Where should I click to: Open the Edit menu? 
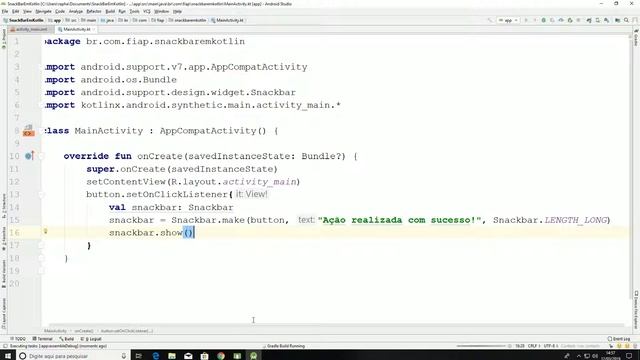(x=16, y=11)
